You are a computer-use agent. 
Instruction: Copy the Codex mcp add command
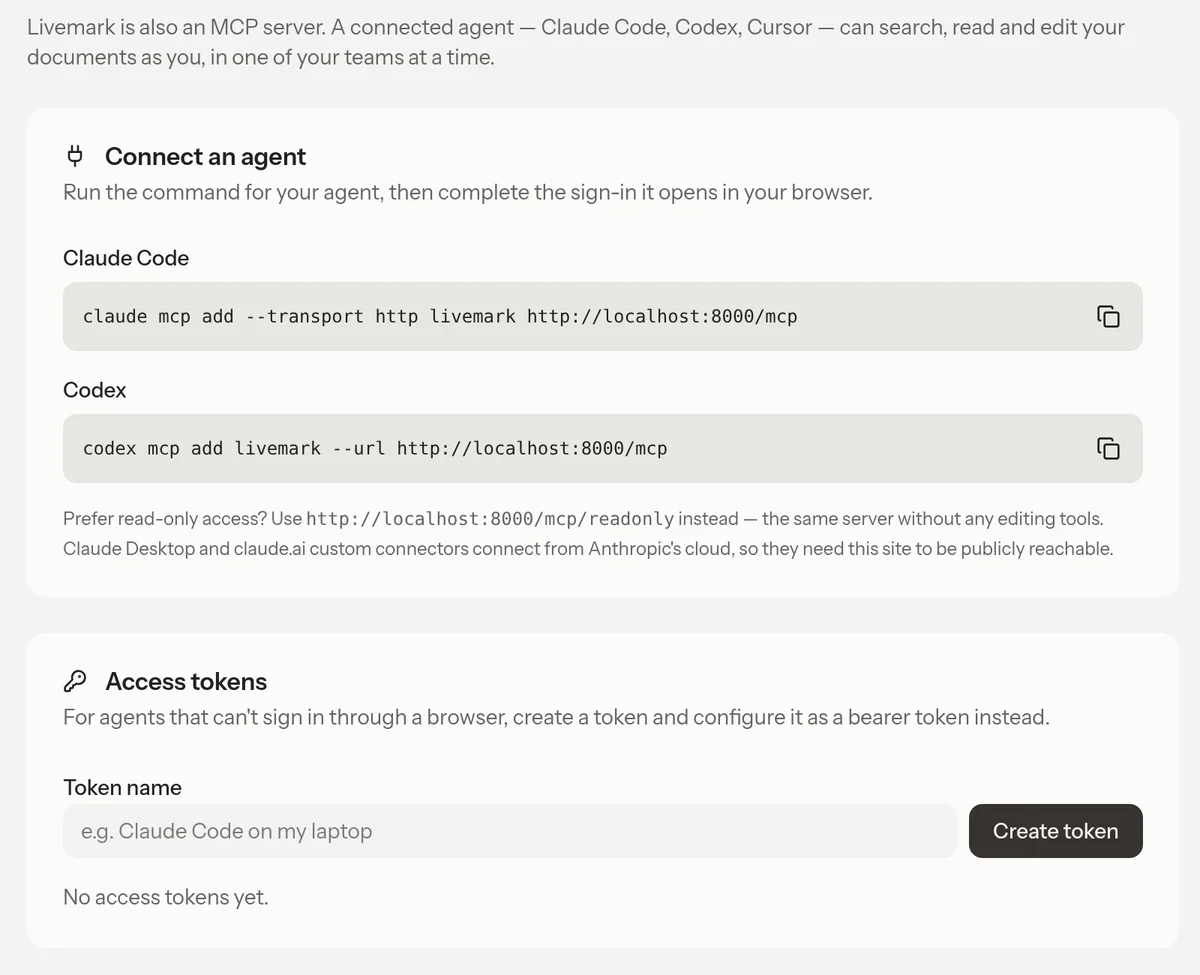pyautogui.click(x=1108, y=448)
